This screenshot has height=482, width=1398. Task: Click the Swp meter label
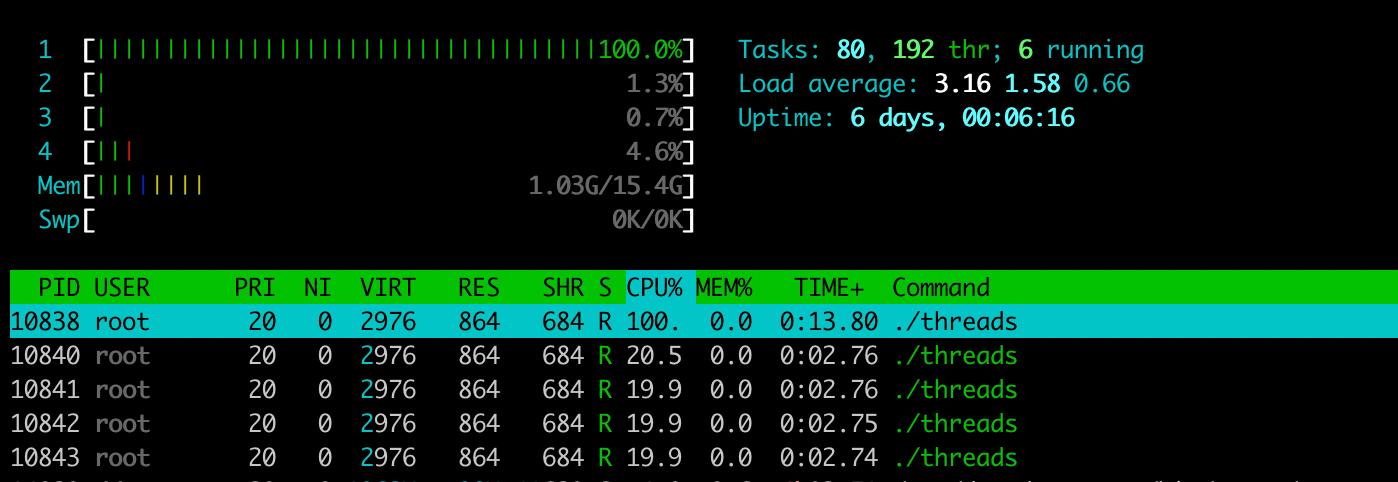59,220
